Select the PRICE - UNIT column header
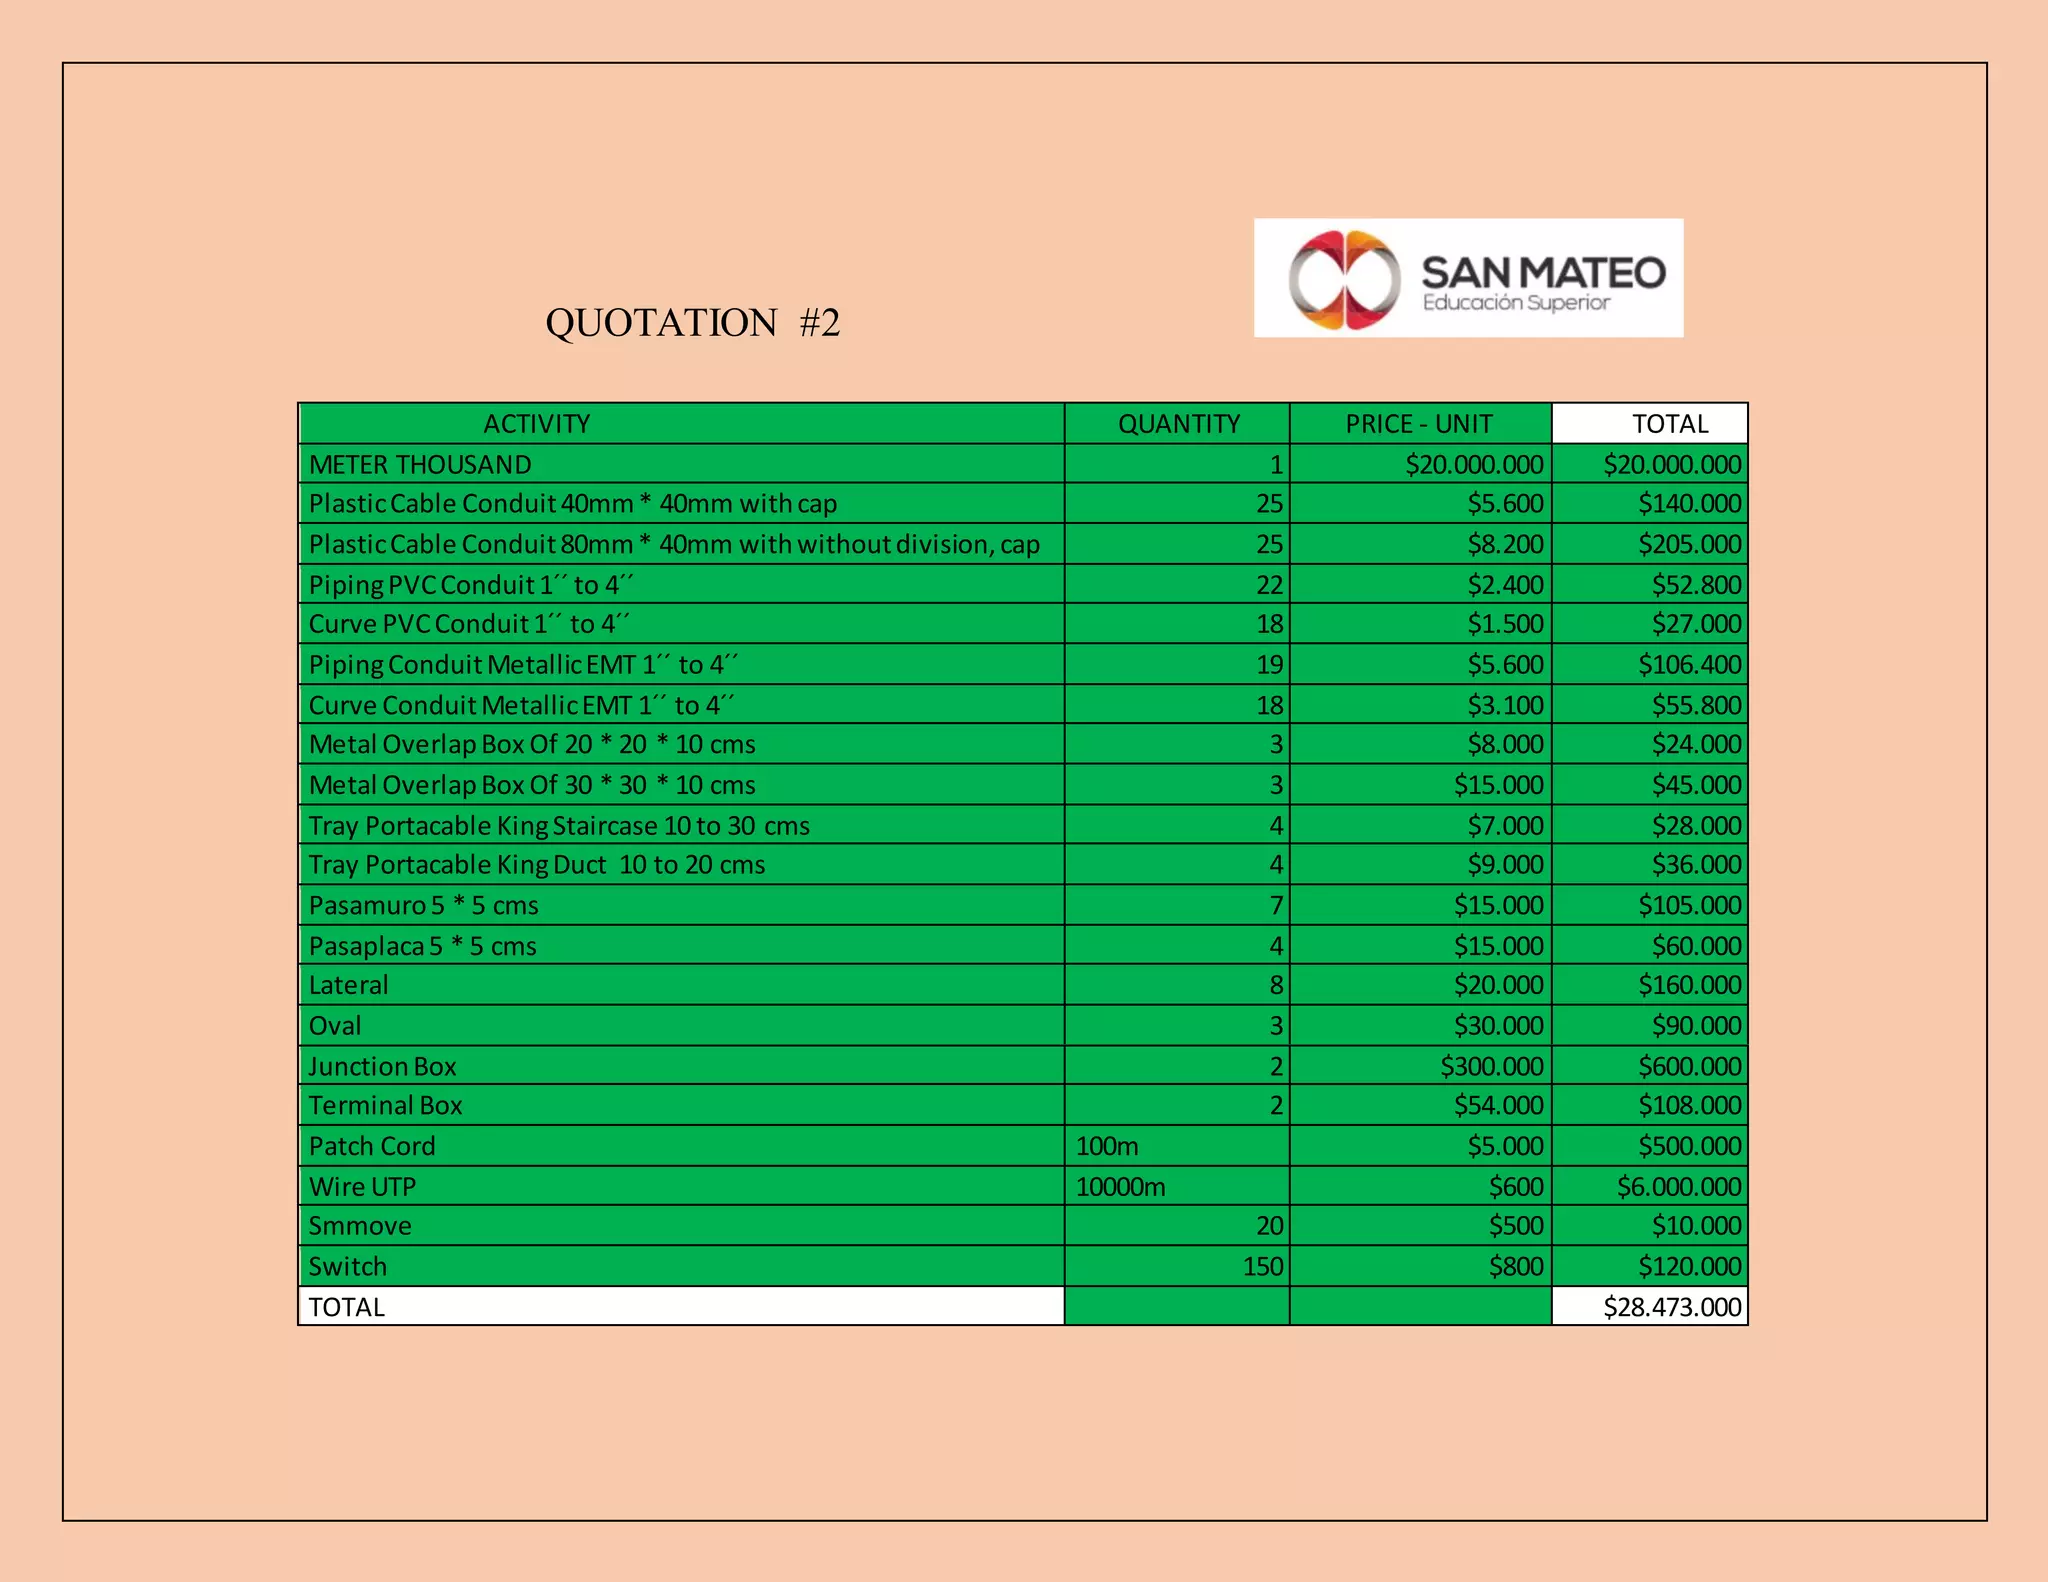This screenshot has width=2048, height=1582. click(x=1419, y=424)
